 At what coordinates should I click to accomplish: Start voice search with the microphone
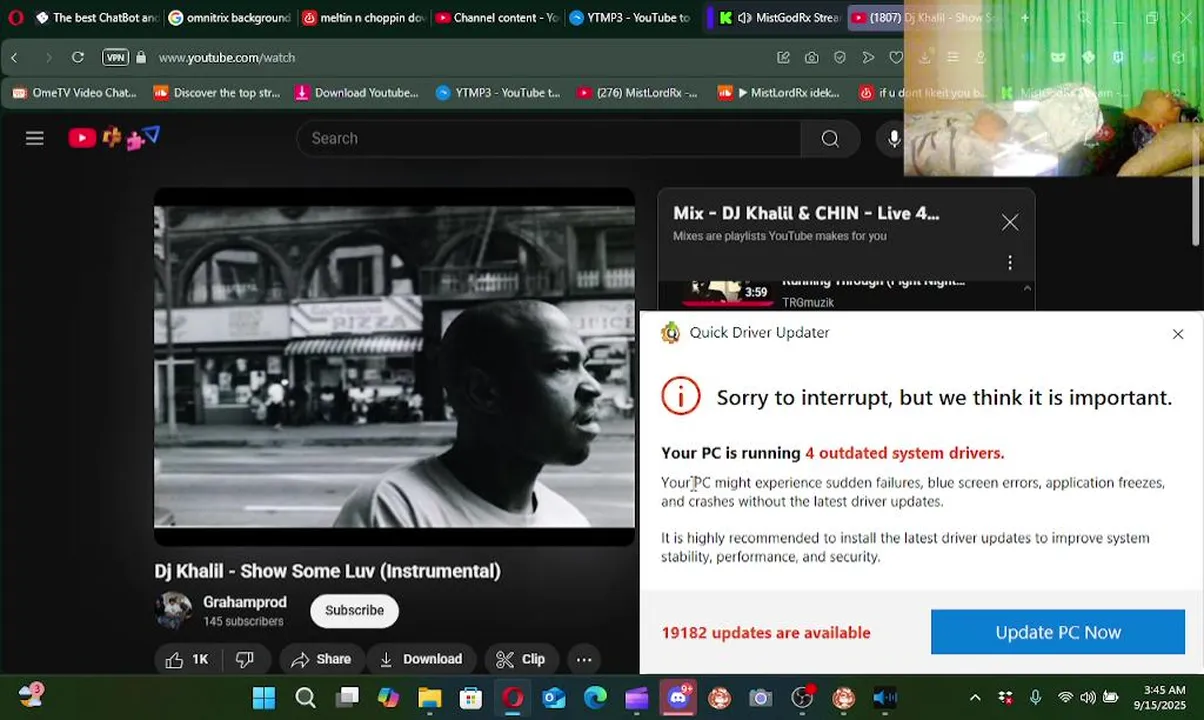tap(894, 139)
